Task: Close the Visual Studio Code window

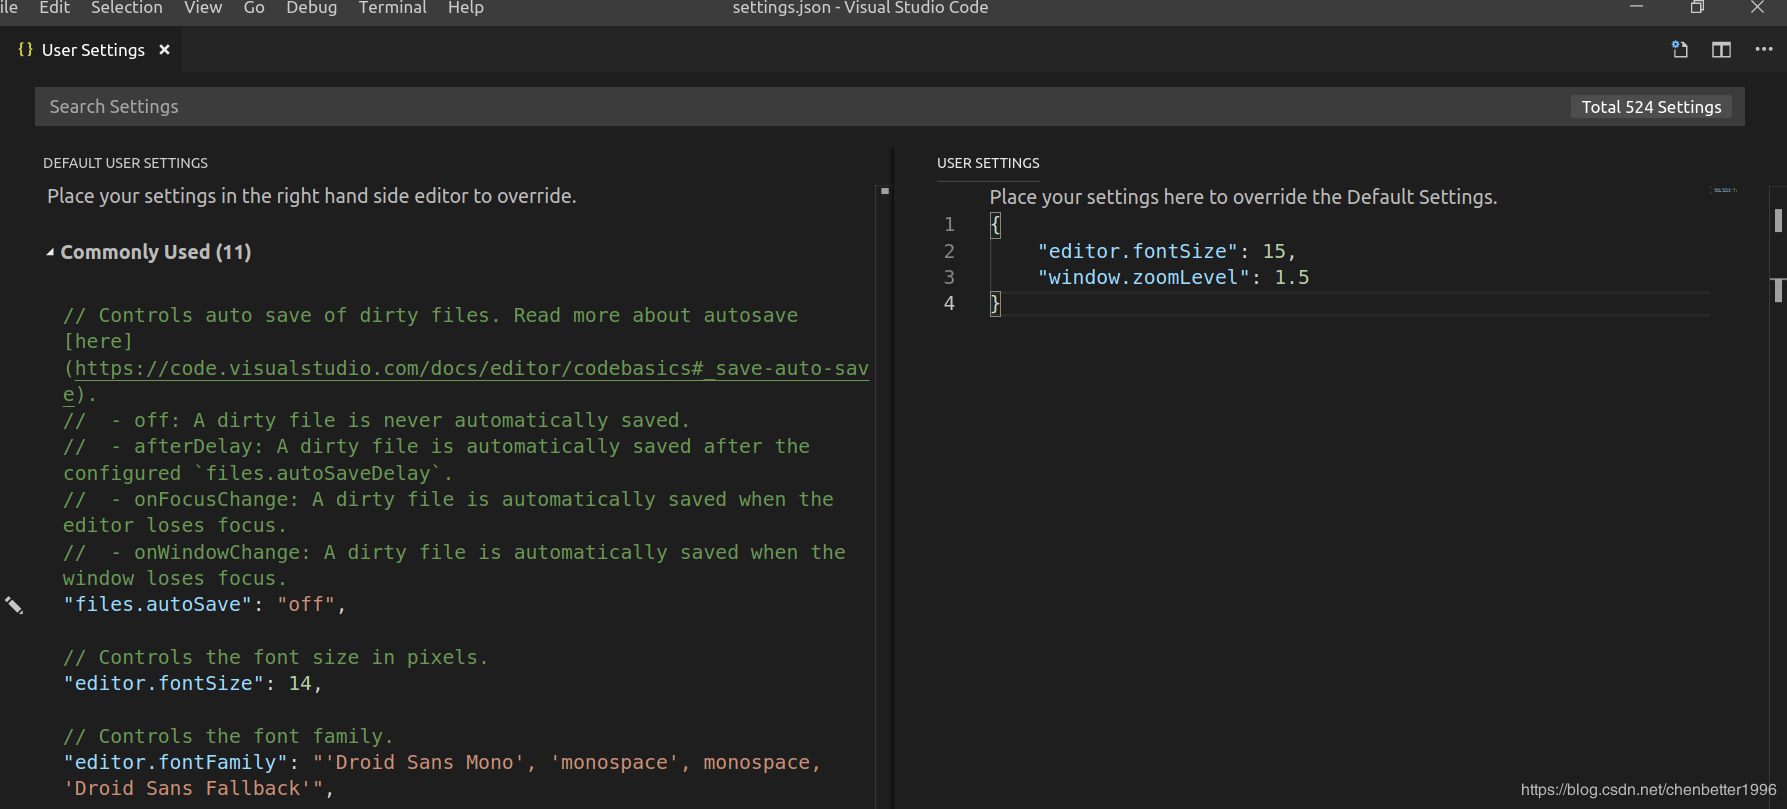Action: pos(1757,8)
